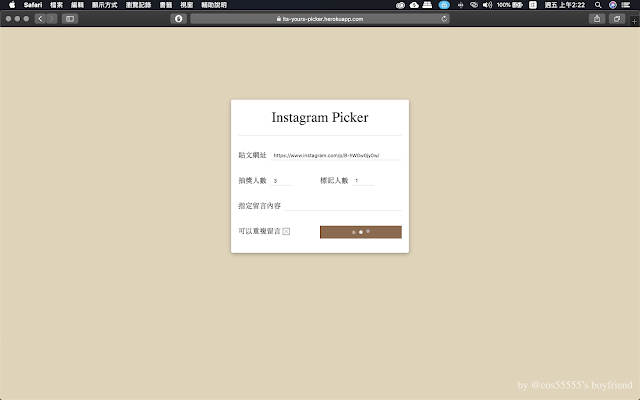Open the Safari menu
Image resolution: width=640 pixels, height=400 pixels.
[33, 5]
